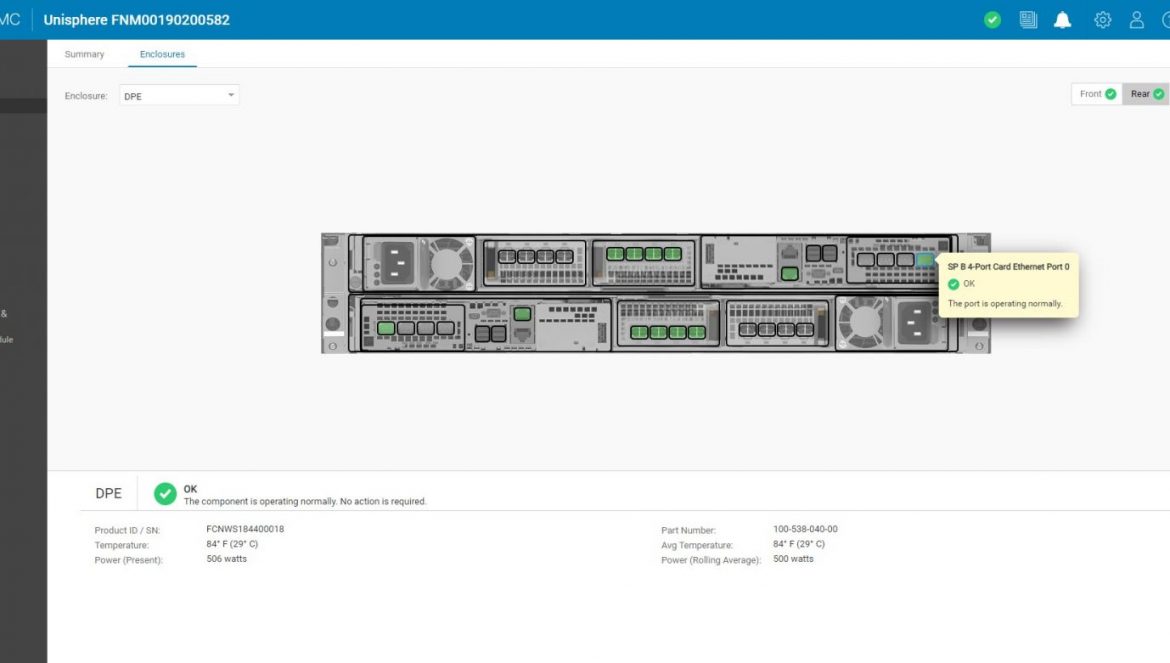Click the tooltip title 'SP B 4-Port Card Ethernet Port 0'
This screenshot has width=1170, height=663.
pos(1008,266)
